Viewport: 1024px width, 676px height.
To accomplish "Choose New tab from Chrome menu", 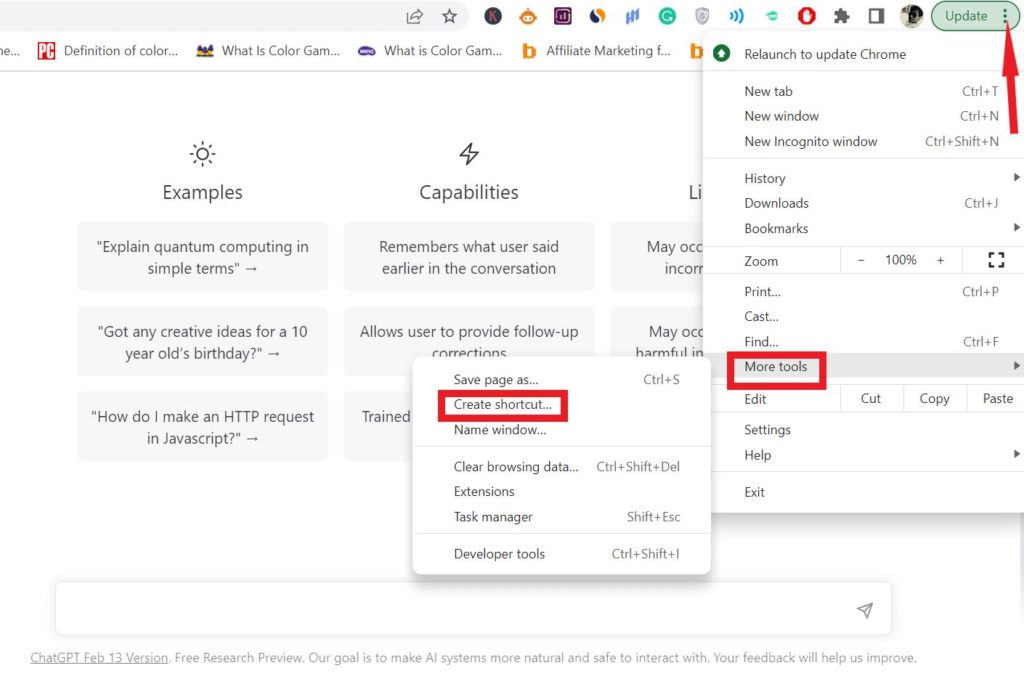I will click(863, 91).
